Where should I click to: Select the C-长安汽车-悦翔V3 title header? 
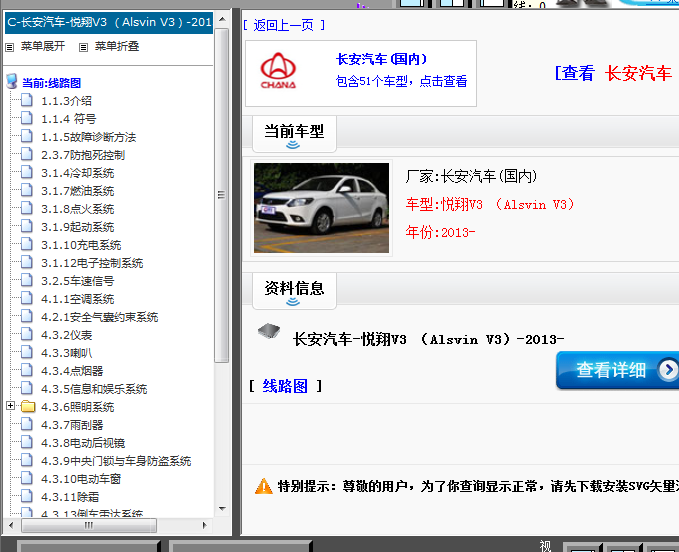109,22
